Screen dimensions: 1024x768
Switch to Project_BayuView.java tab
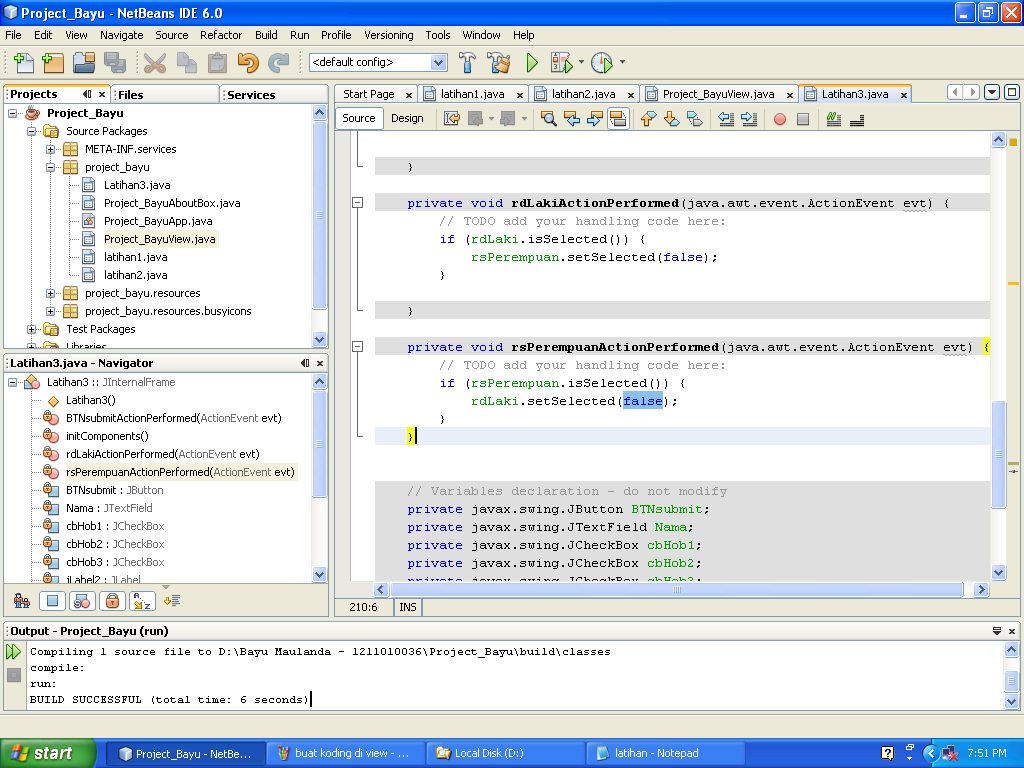(x=718, y=94)
